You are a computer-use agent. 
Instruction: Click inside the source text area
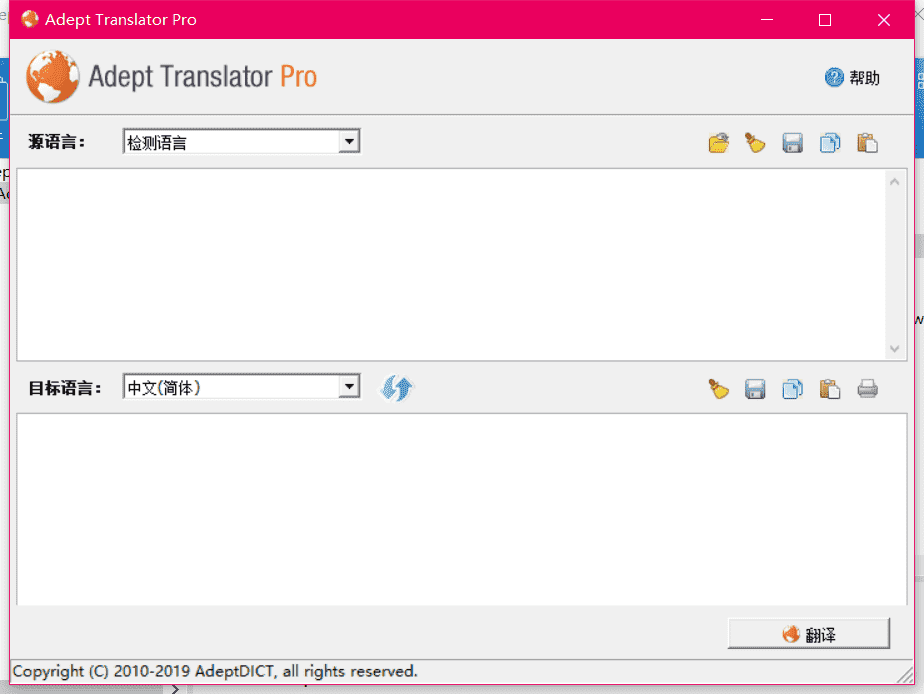[x=451, y=265]
